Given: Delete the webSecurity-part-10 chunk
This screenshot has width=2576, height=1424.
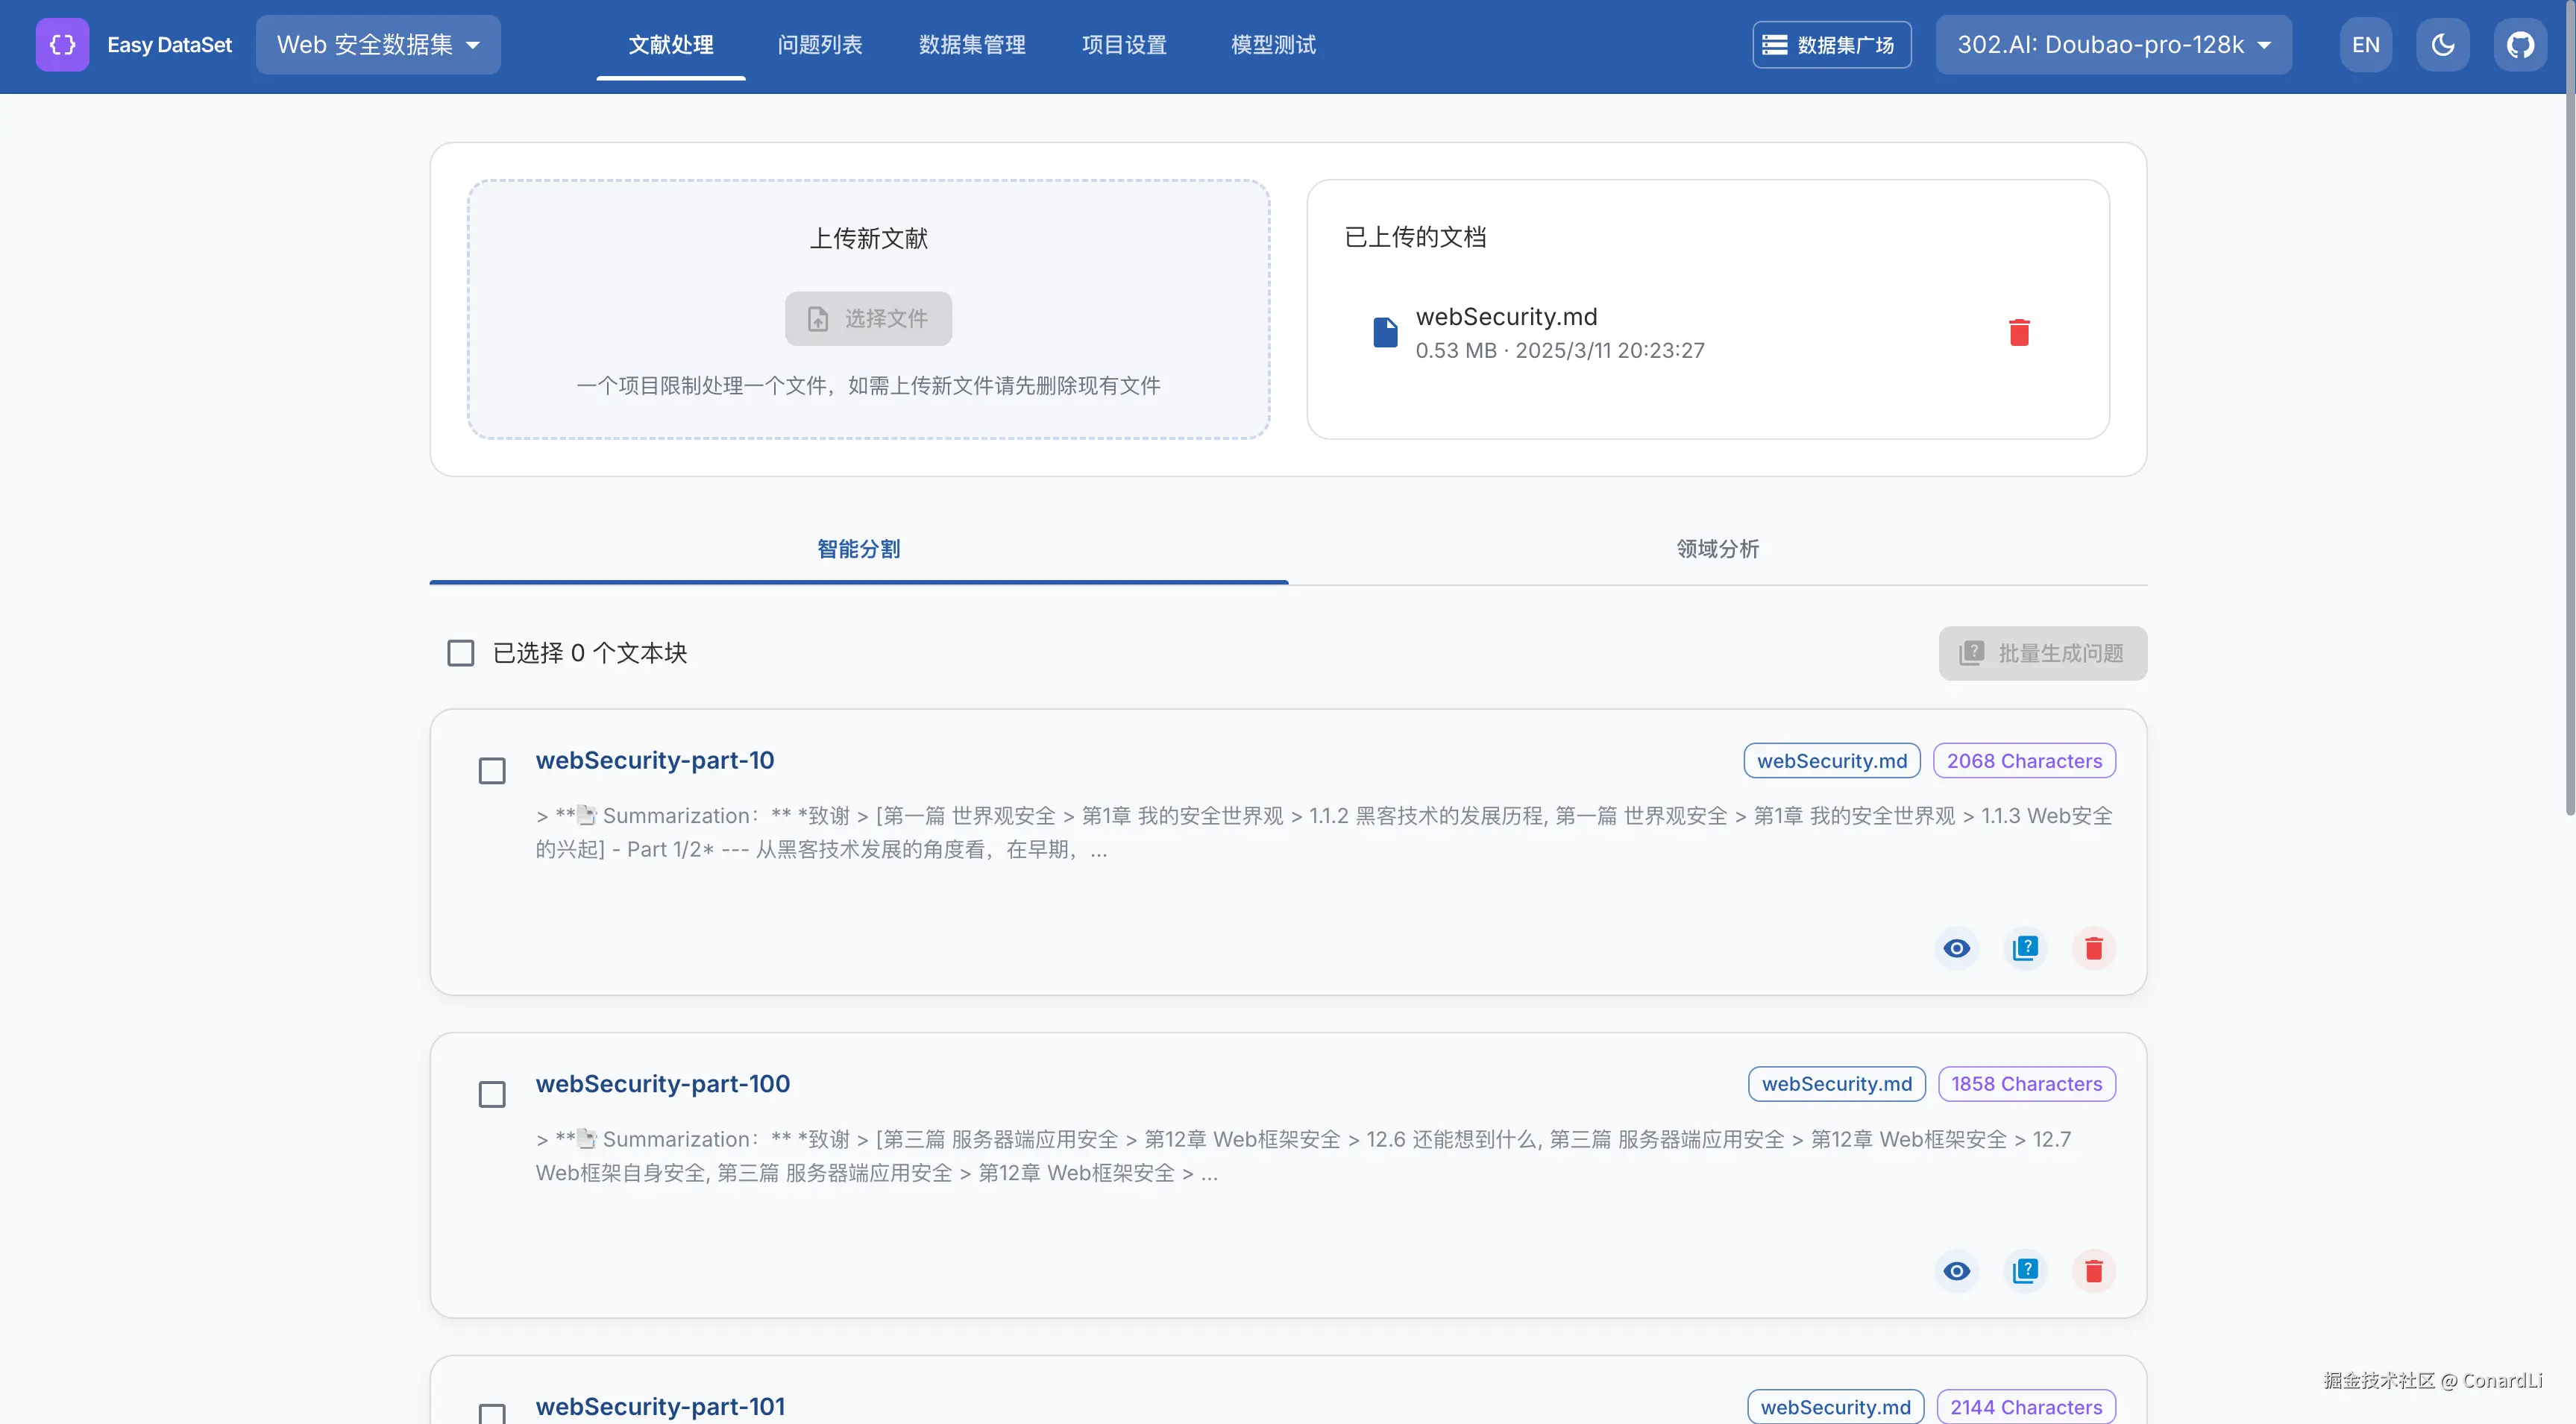Looking at the screenshot, I should [x=2093, y=947].
